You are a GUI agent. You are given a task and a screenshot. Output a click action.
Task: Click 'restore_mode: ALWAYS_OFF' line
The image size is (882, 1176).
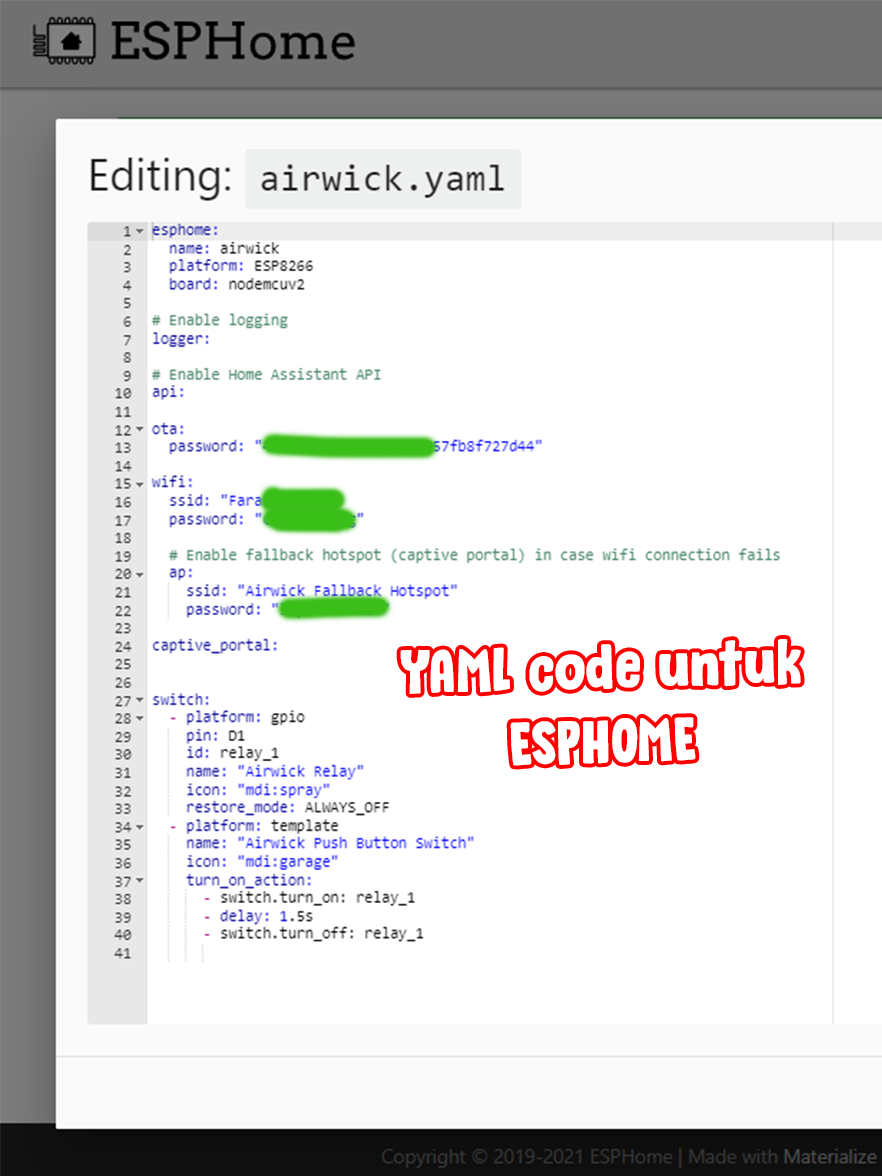pyautogui.click(x=287, y=808)
